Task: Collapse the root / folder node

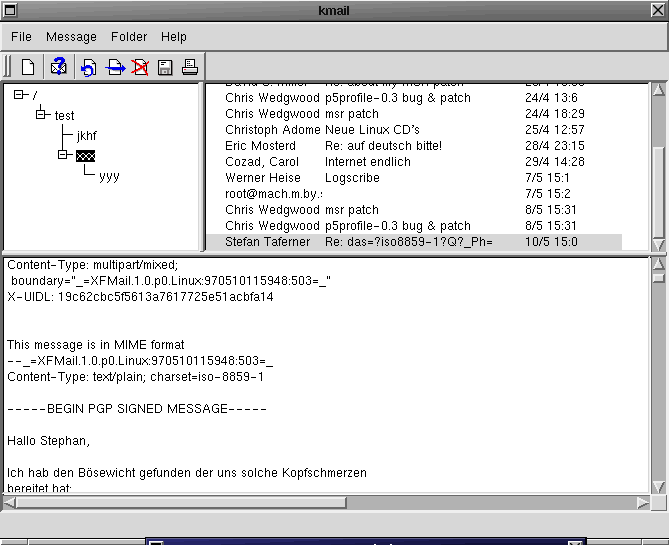Action: (19, 94)
